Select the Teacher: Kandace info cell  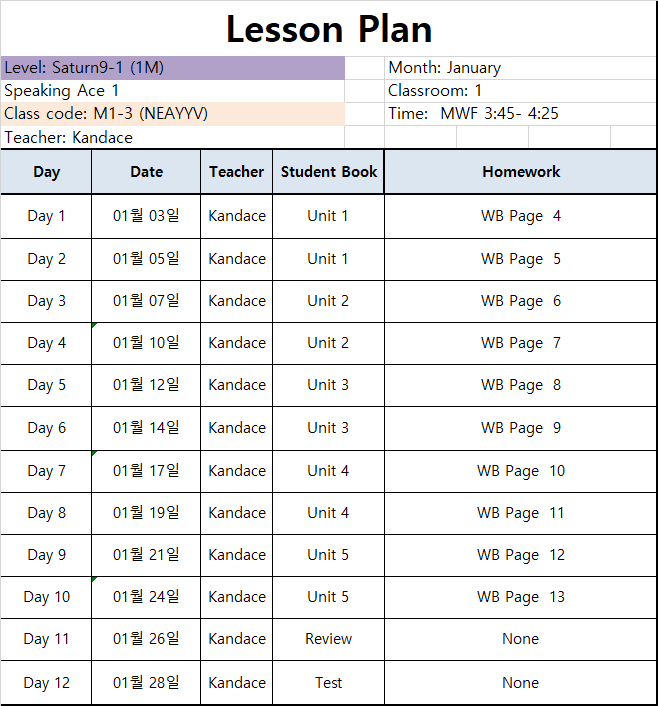click(x=173, y=137)
